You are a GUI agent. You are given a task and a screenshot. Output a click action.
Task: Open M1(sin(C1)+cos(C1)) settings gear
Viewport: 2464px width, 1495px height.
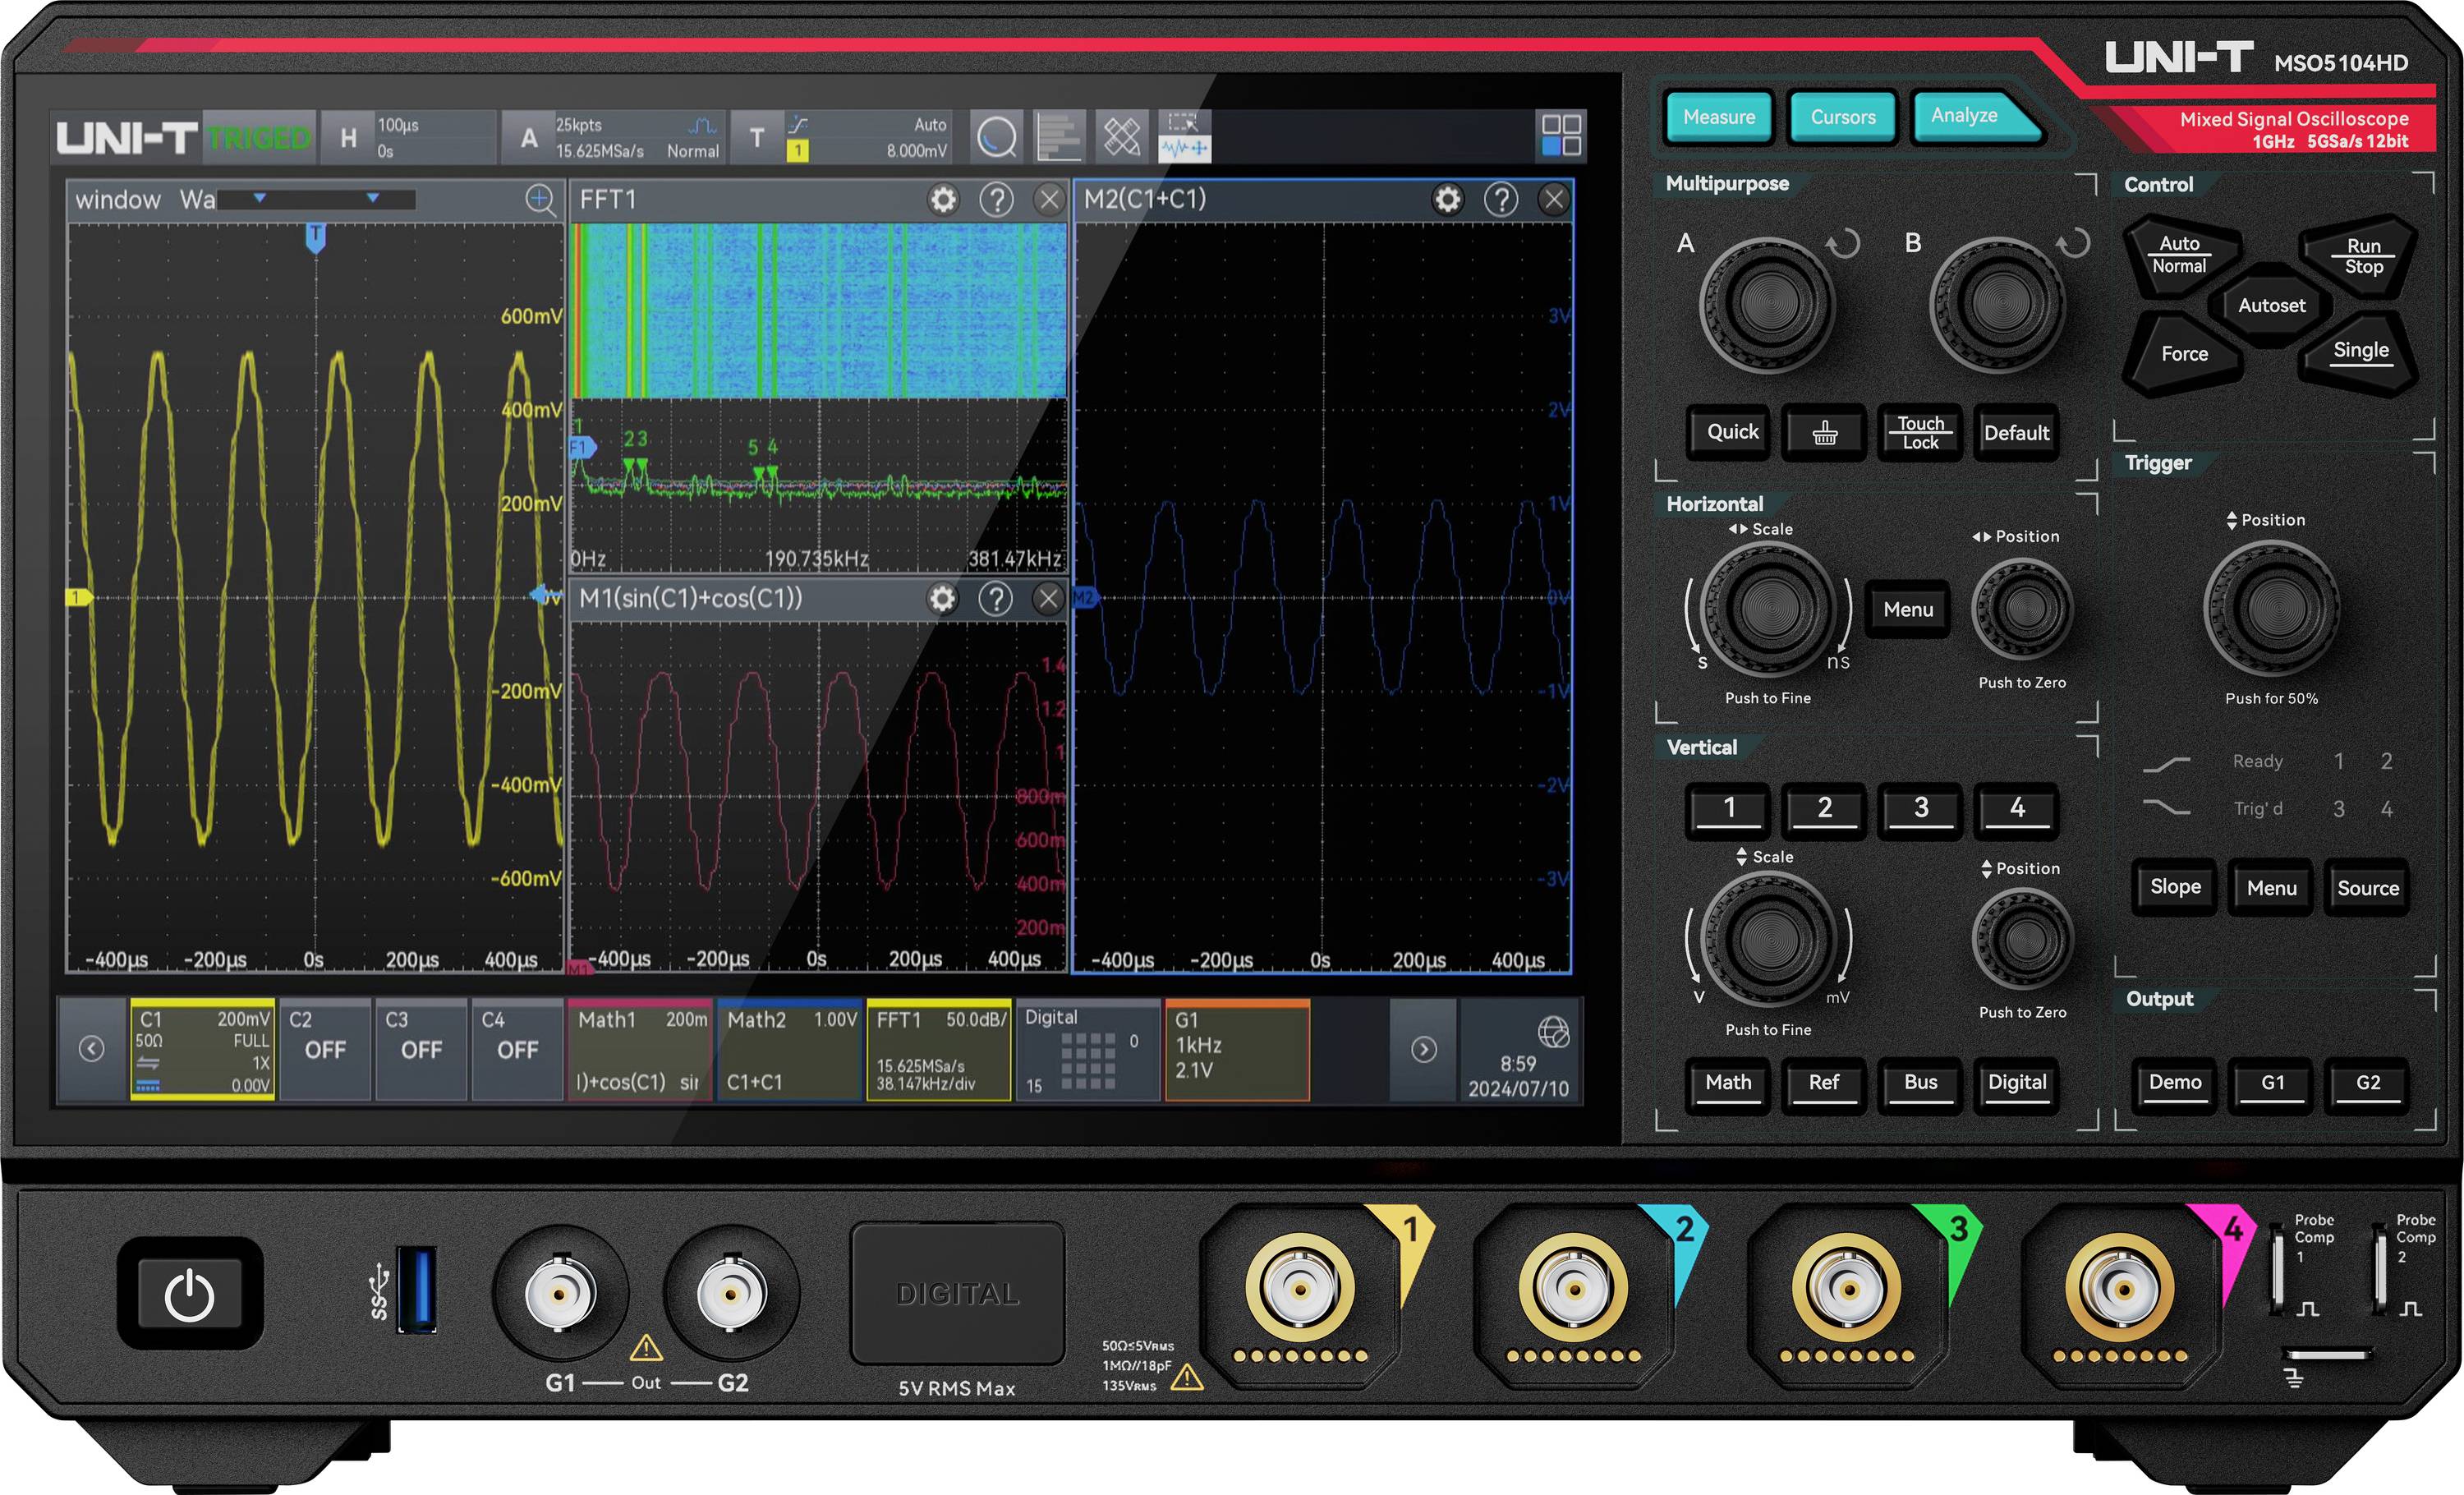[x=942, y=599]
